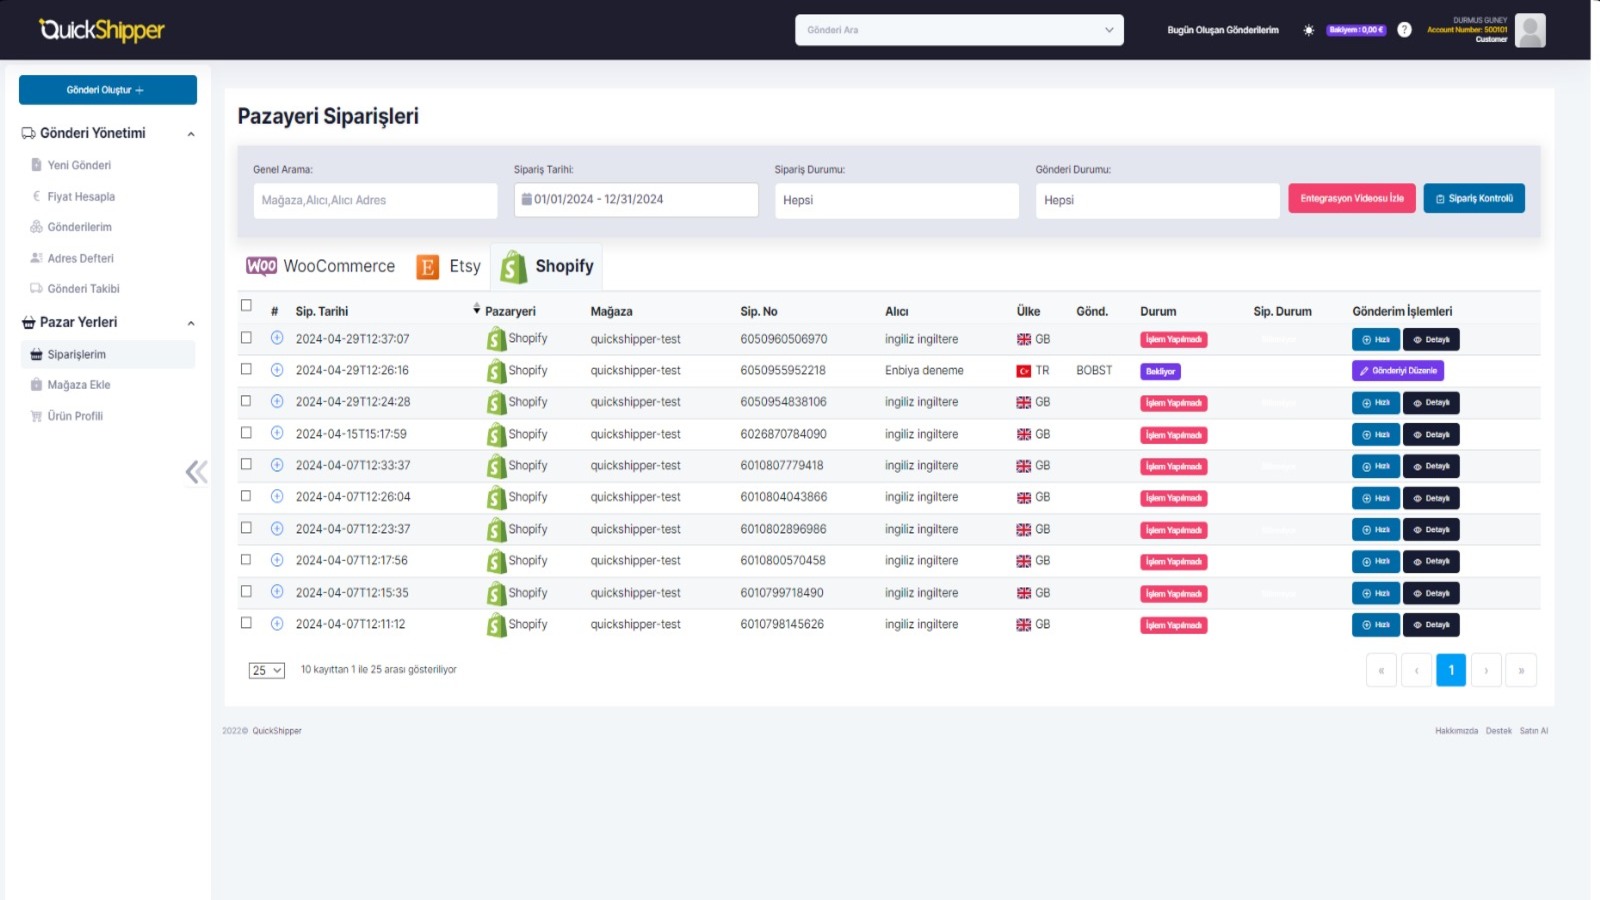Open Gönderilerim in sidebar

pyautogui.click(x=79, y=227)
